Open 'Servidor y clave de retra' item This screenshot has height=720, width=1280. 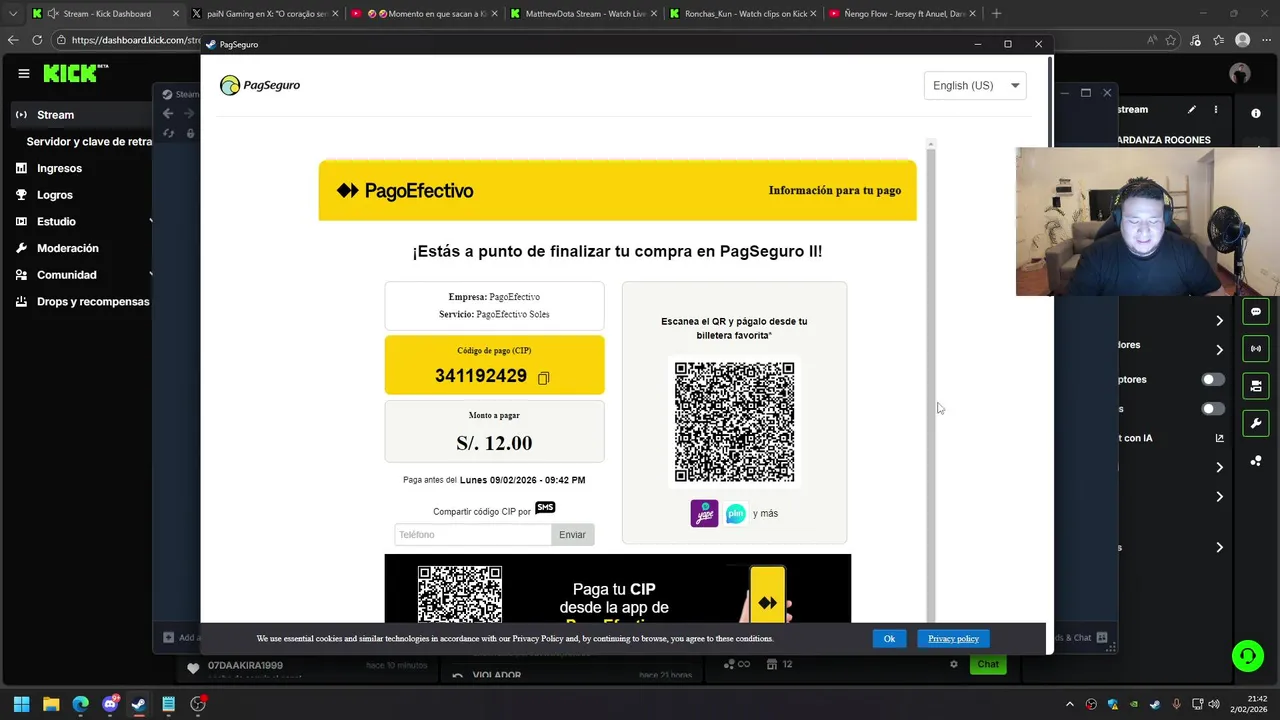coord(89,142)
